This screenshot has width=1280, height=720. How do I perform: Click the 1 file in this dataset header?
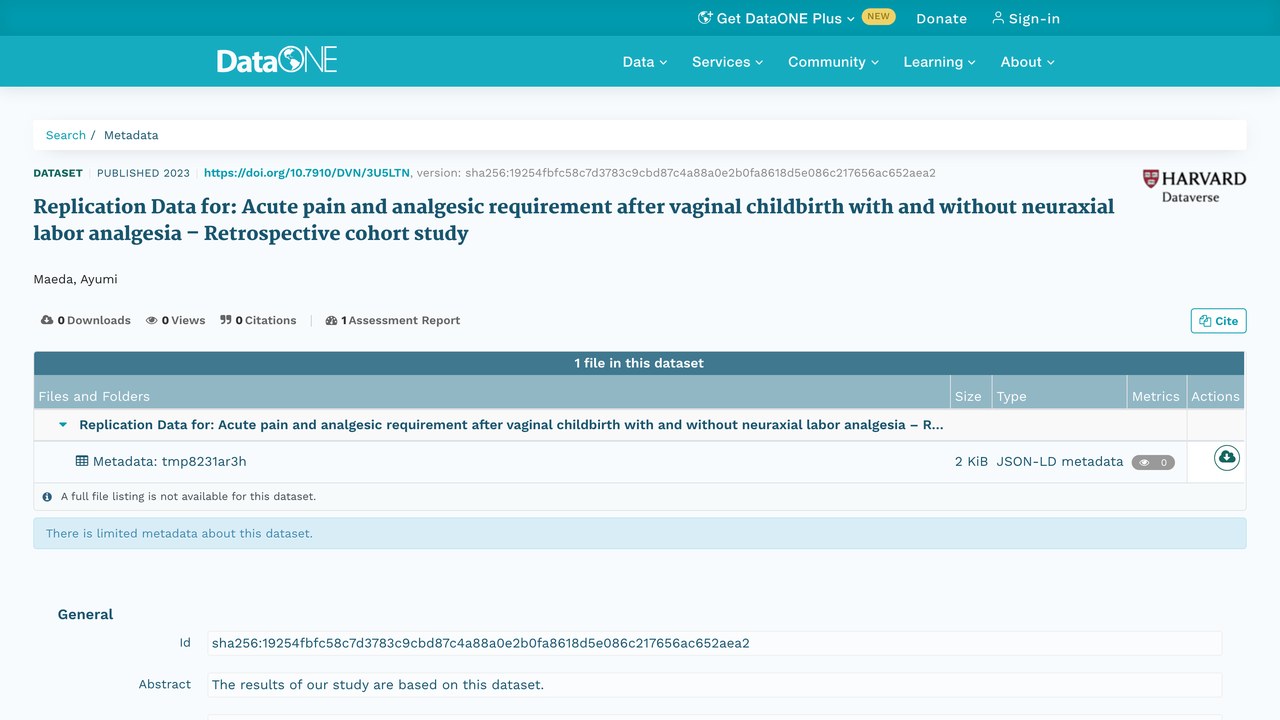(639, 363)
